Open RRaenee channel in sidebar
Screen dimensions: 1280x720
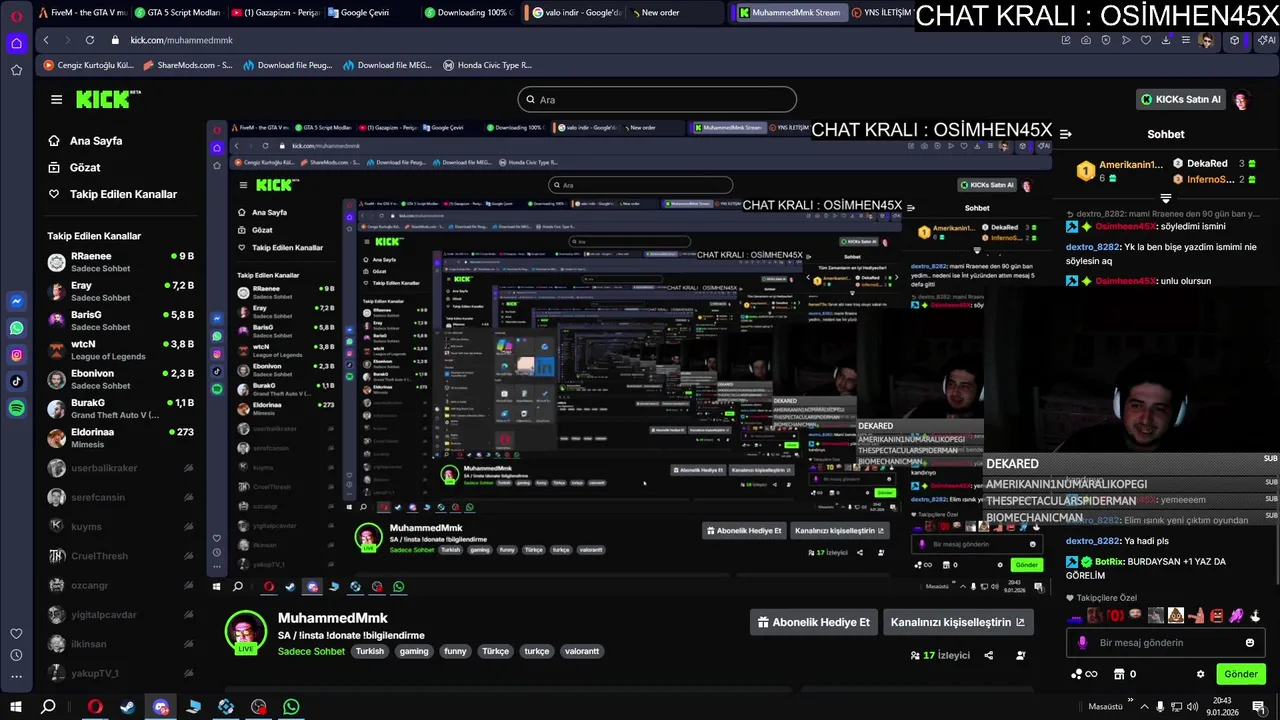coord(120,261)
